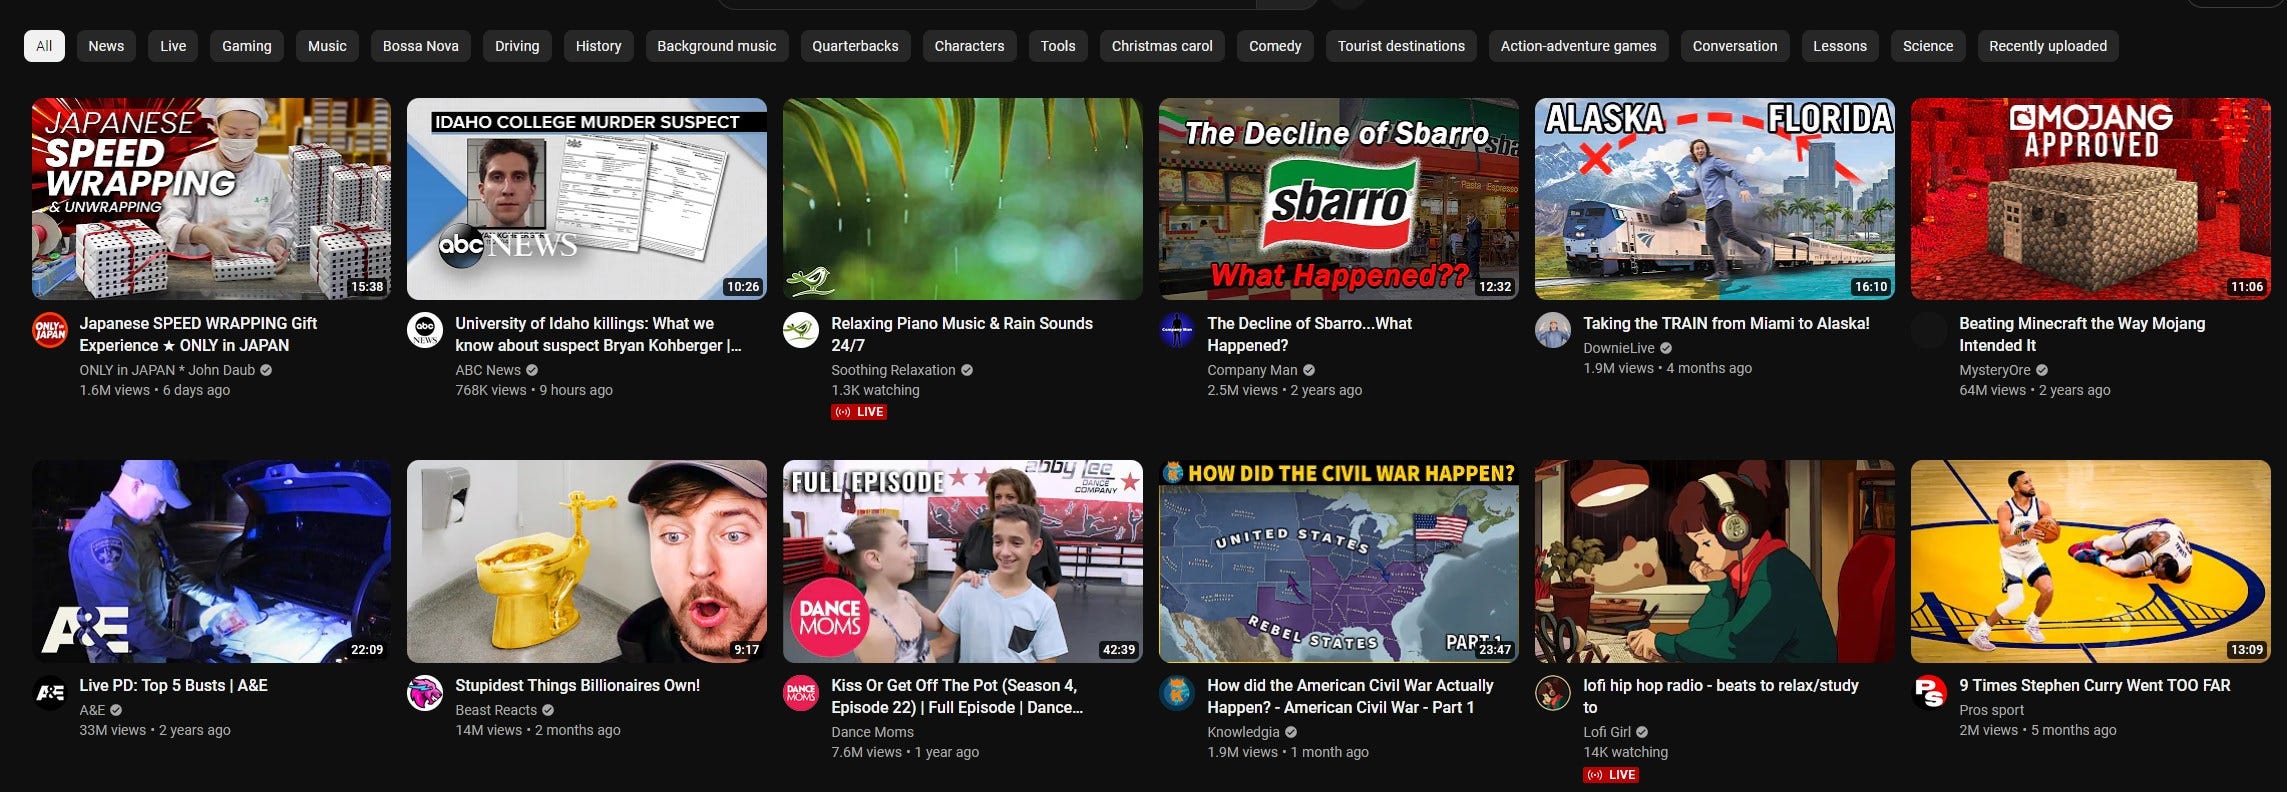Open the Lofi Girl channel avatar

point(1553,692)
